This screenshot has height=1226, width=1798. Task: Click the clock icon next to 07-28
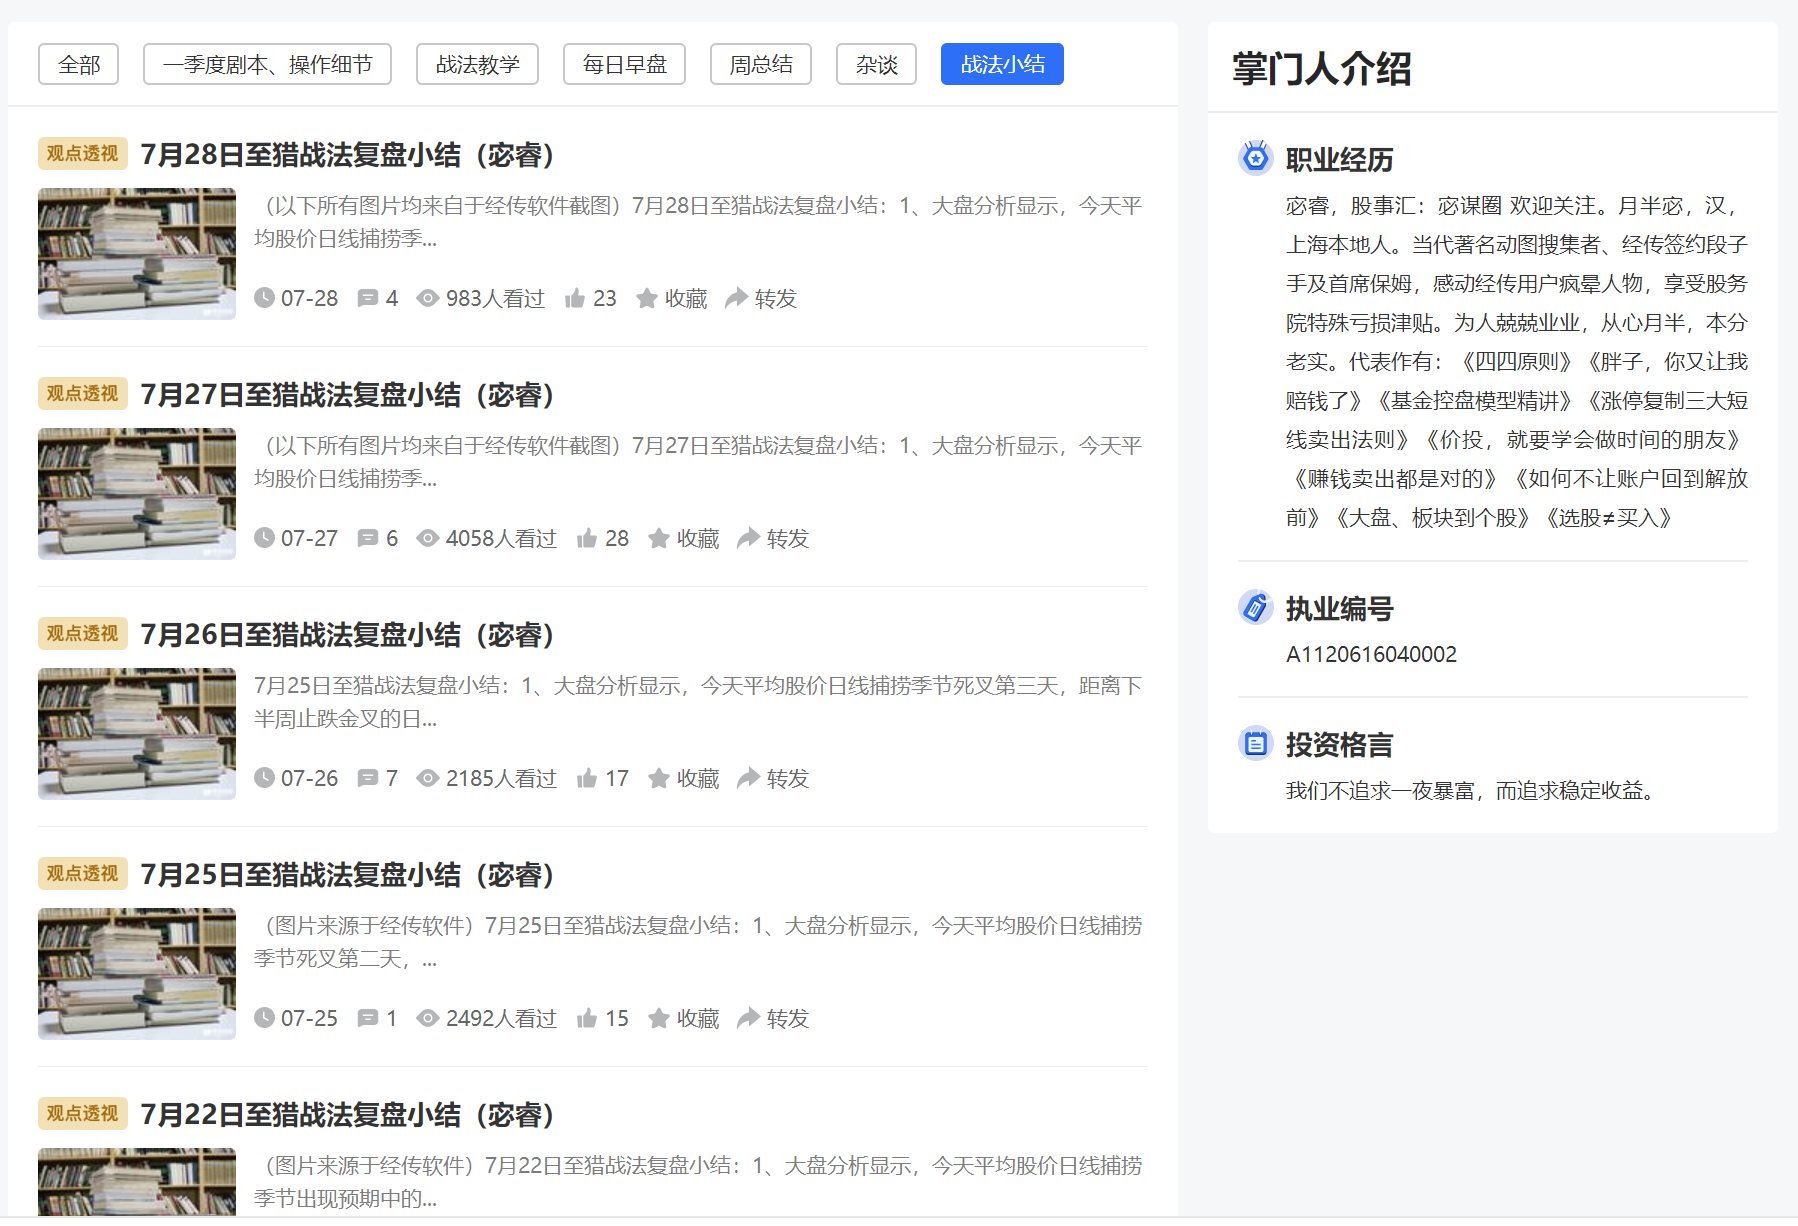[264, 298]
